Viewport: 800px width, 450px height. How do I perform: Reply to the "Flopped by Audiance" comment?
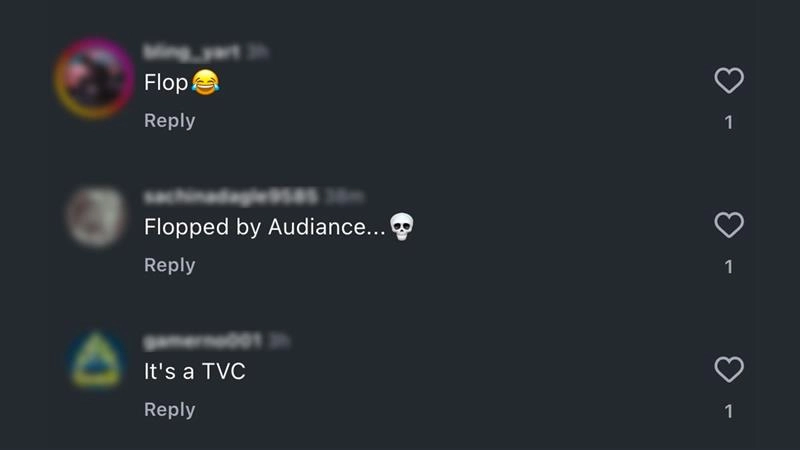pyautogui.click(x=169, y=265)
